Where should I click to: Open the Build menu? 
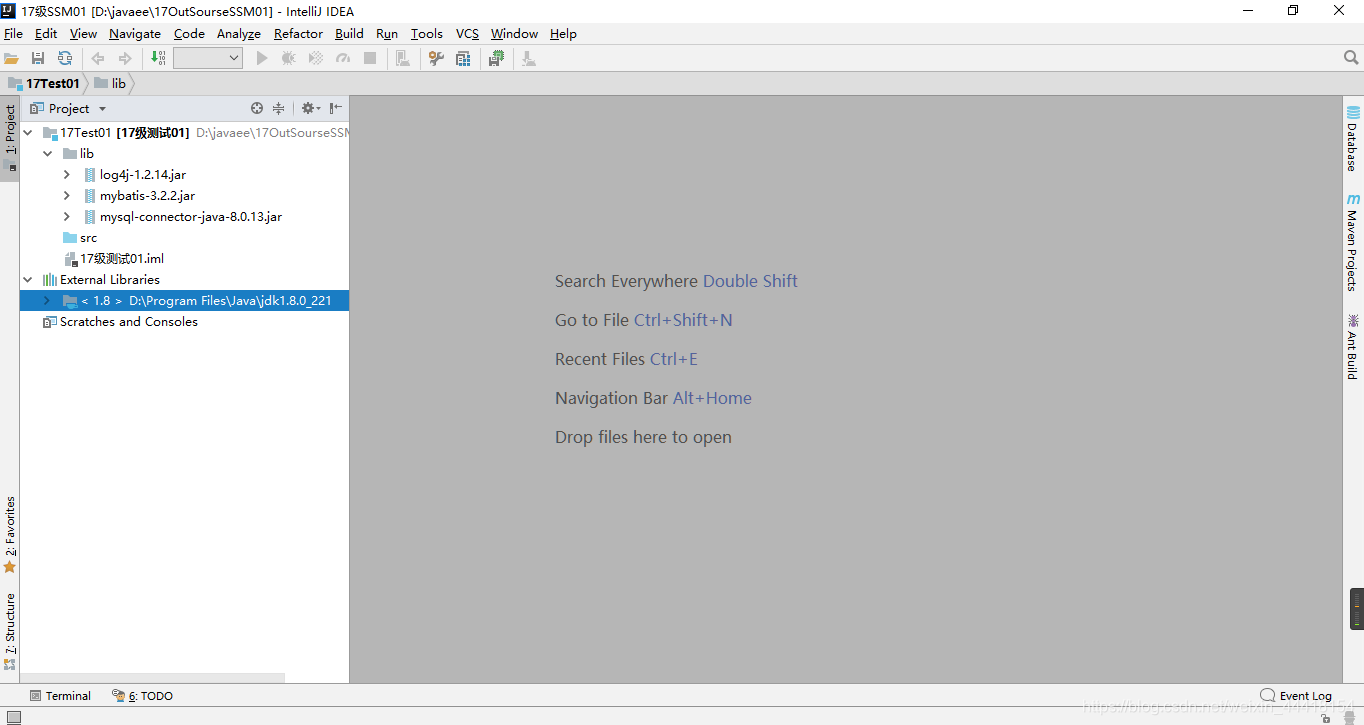click(349, 33)
